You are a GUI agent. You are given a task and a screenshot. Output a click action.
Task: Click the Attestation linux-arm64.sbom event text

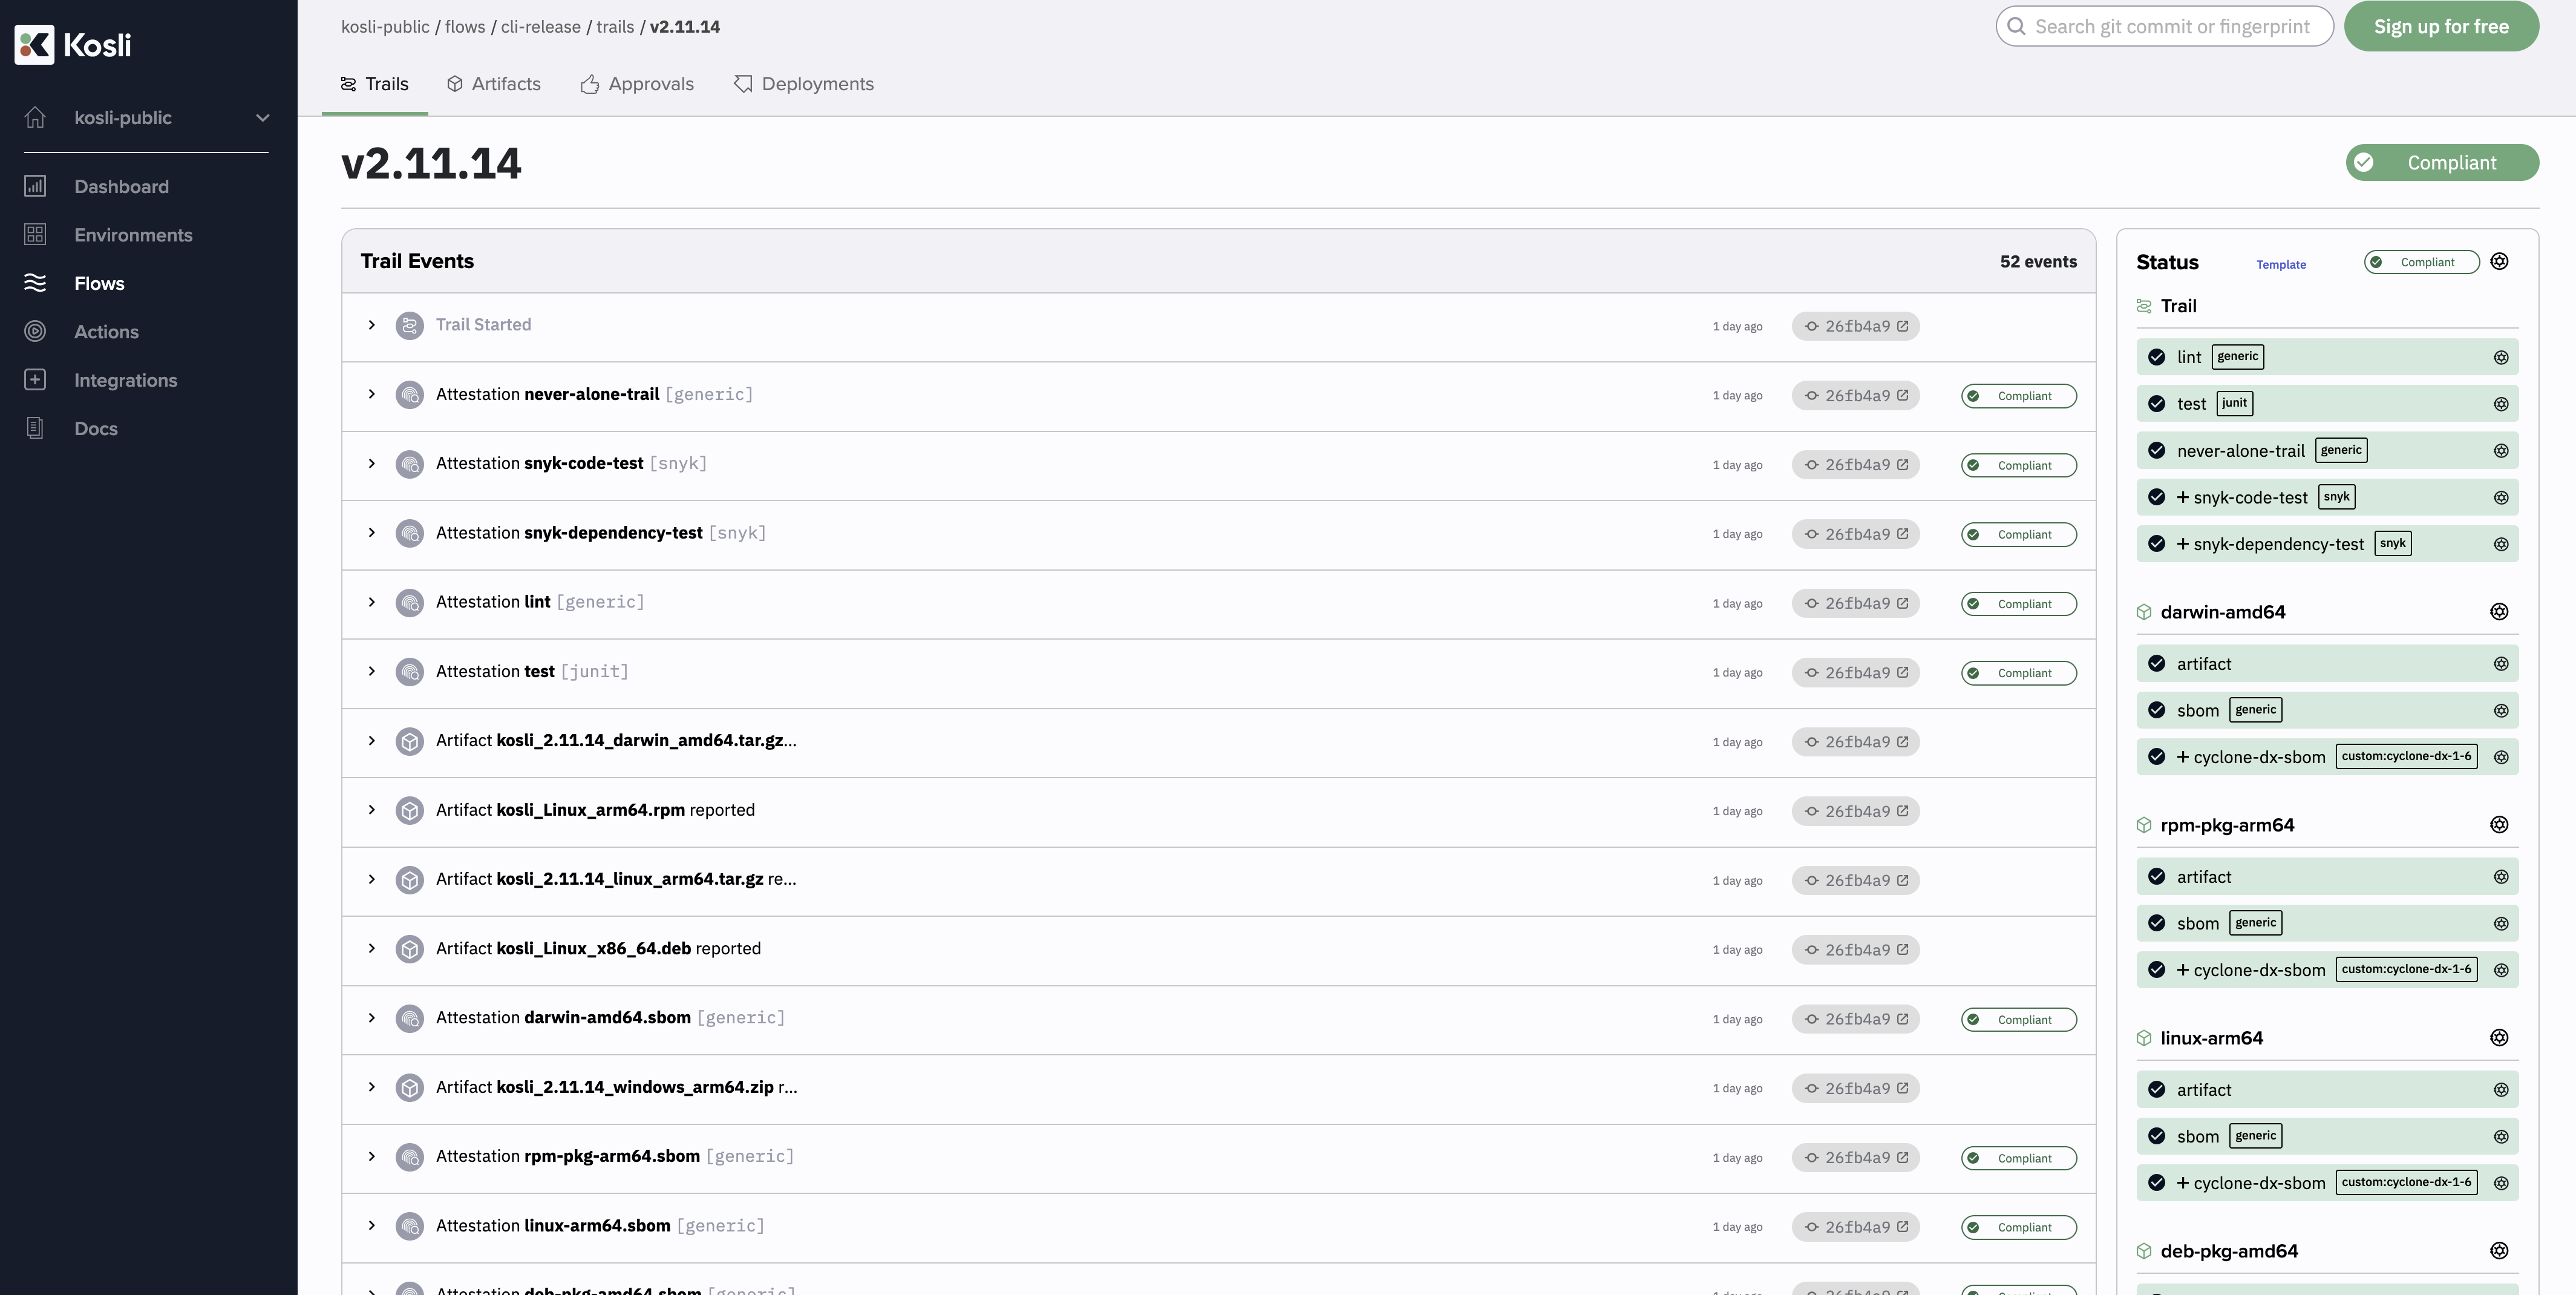600,1226
